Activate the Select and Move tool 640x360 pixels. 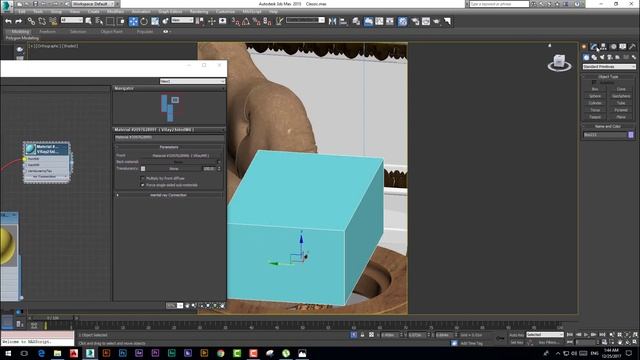coord(133,21)
